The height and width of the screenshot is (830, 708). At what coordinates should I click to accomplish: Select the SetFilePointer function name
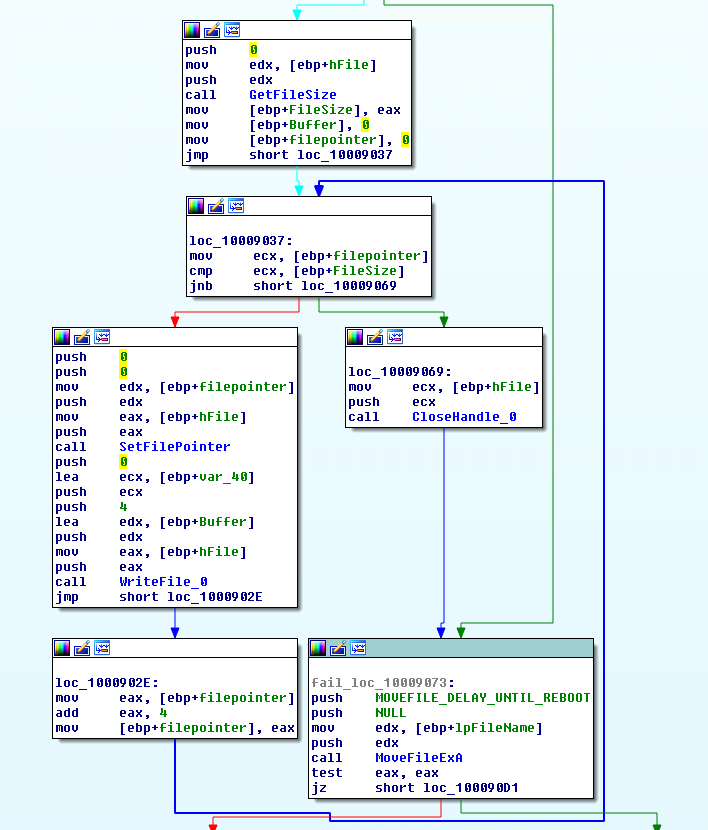coord(174,447)
